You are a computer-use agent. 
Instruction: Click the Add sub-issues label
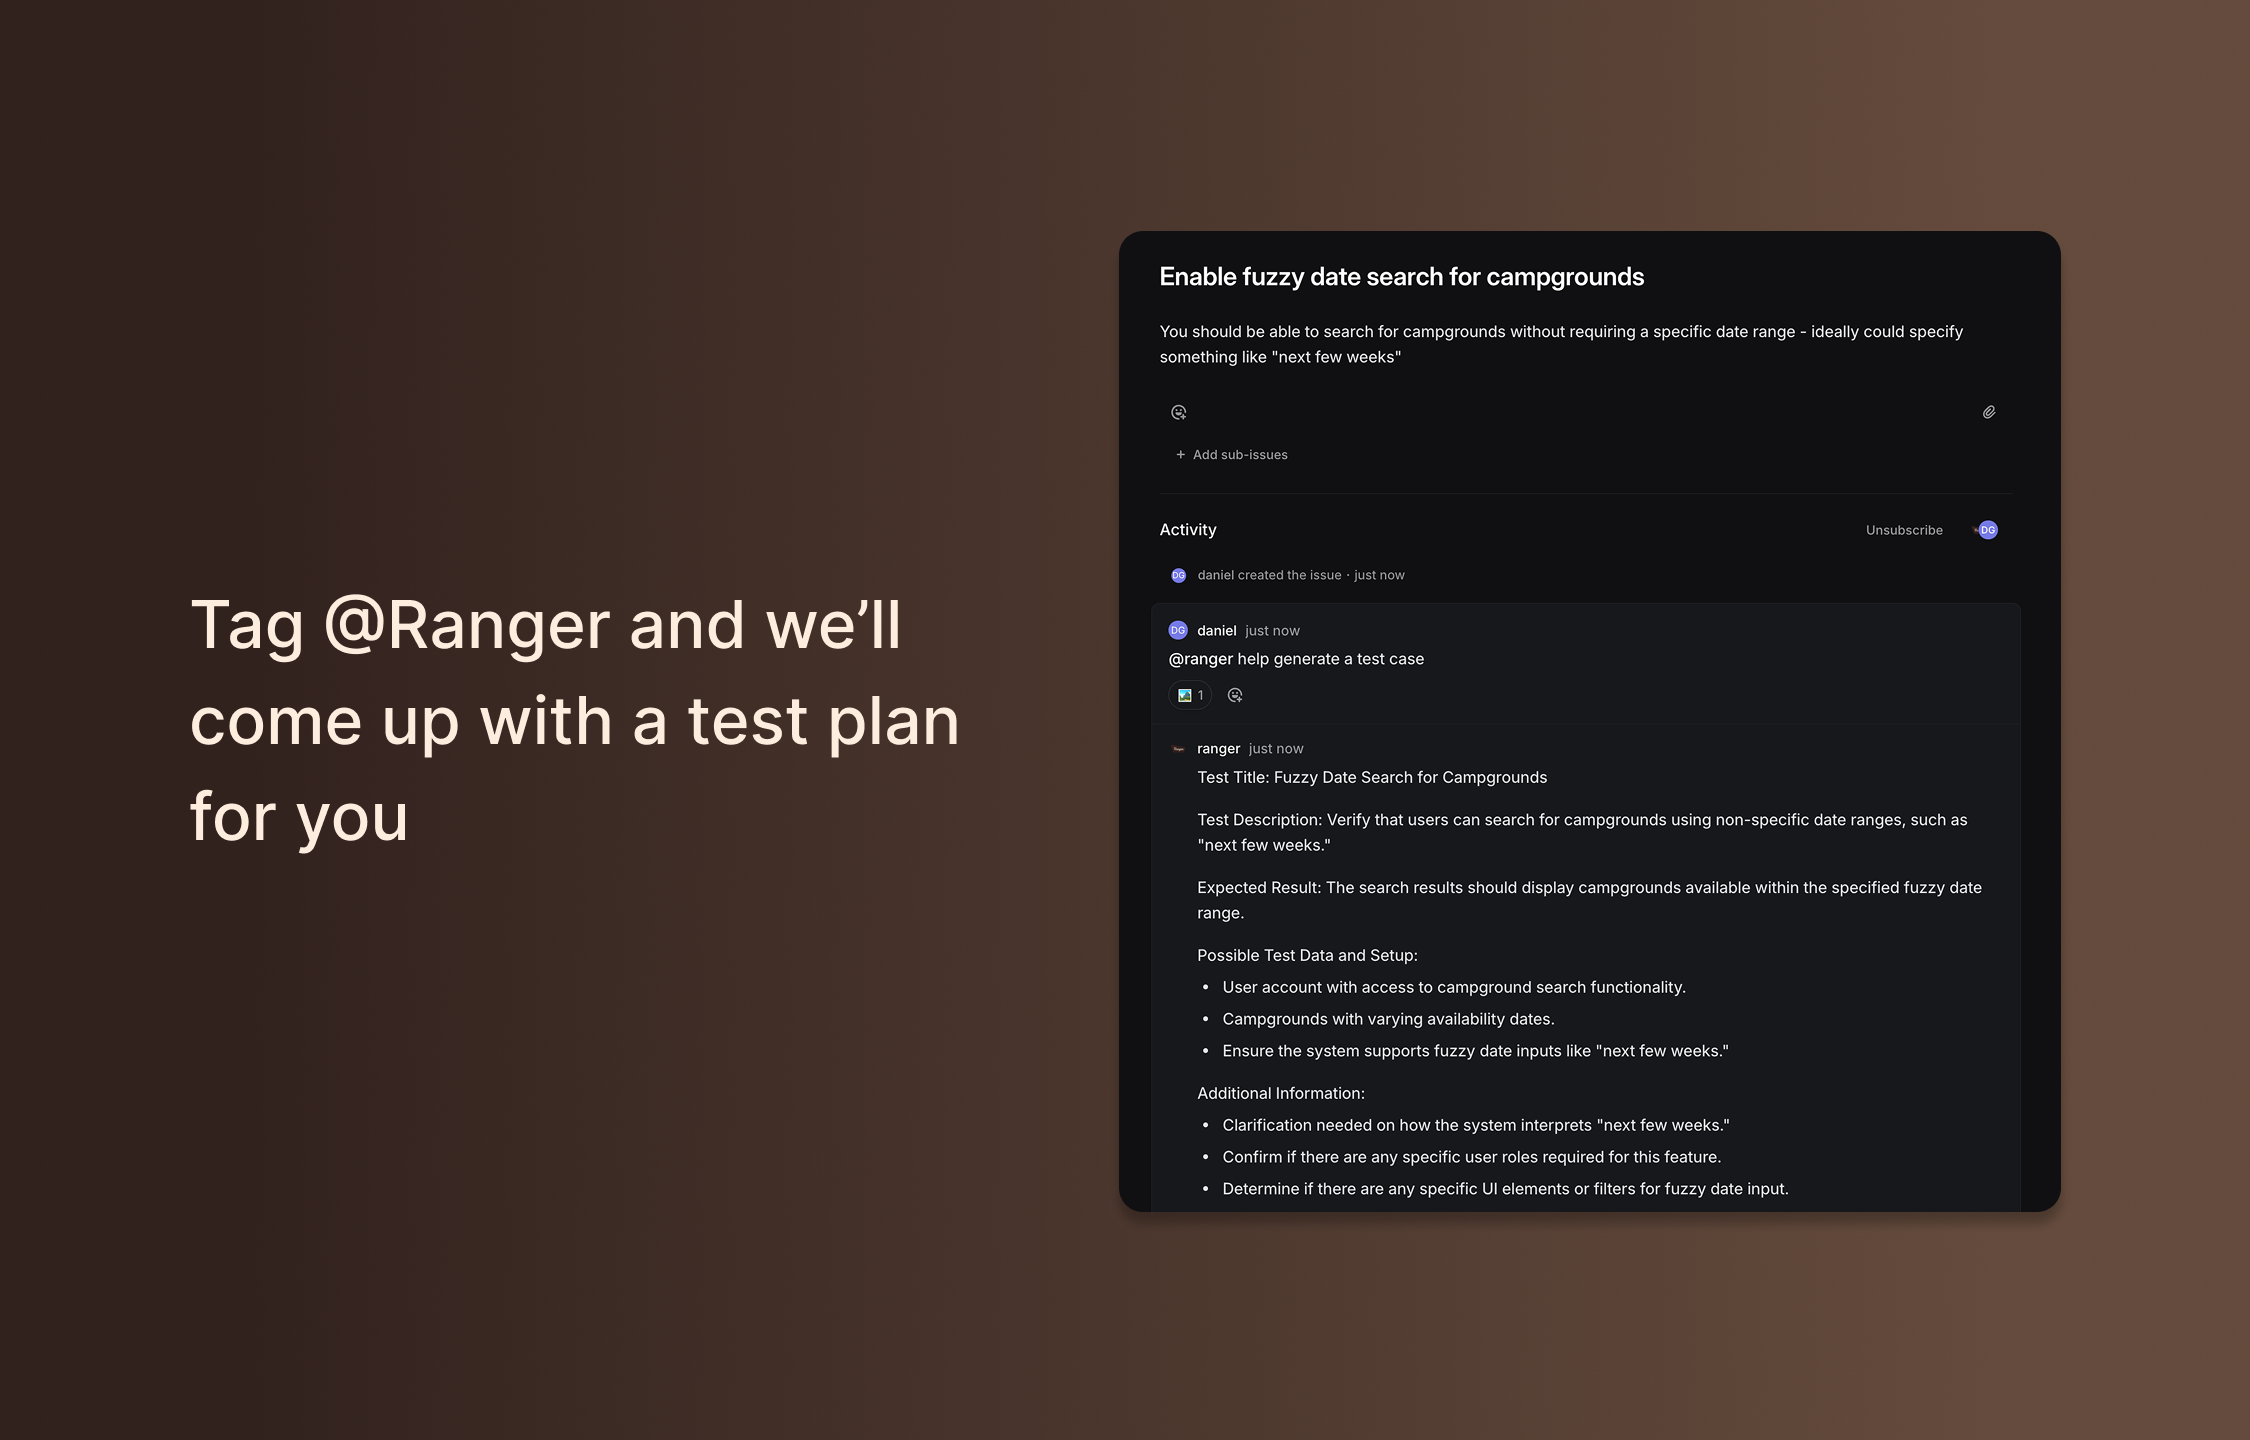pyautogui.click(x=1240, y=455)
